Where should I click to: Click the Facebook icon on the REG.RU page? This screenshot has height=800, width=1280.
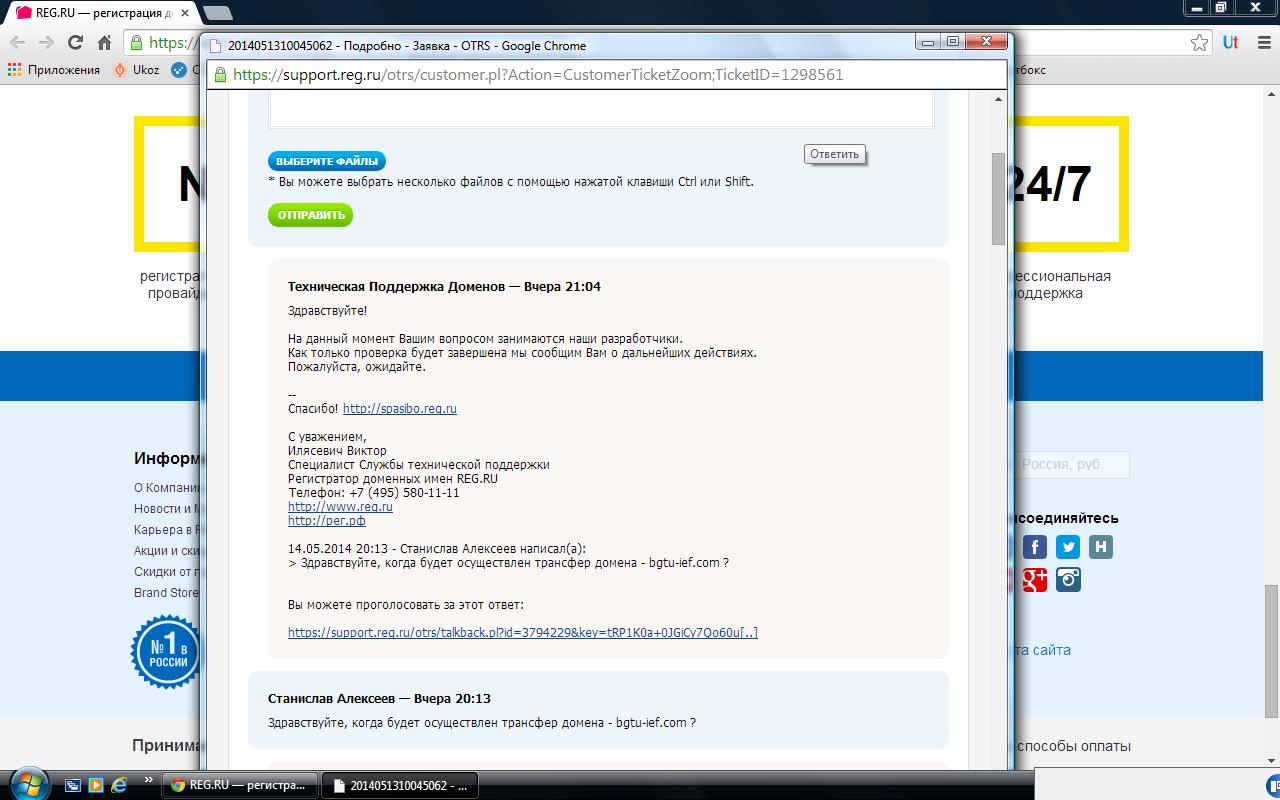(x=1035, y=547)
